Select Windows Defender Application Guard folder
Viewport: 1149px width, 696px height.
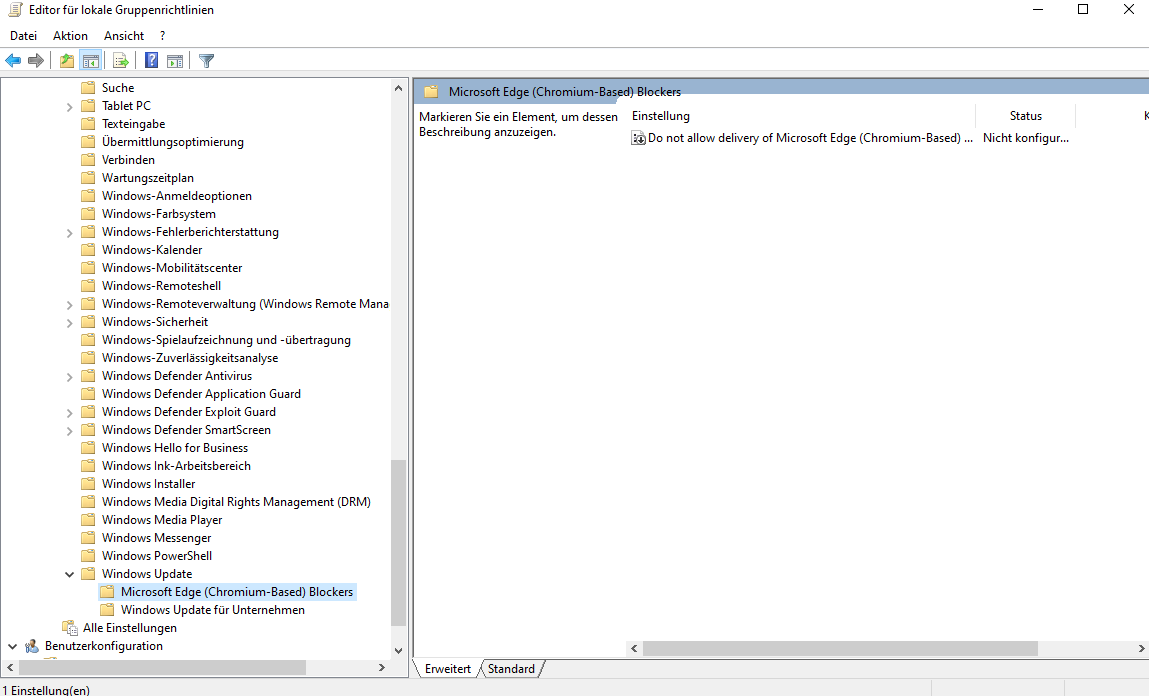(x=201, y=394)
